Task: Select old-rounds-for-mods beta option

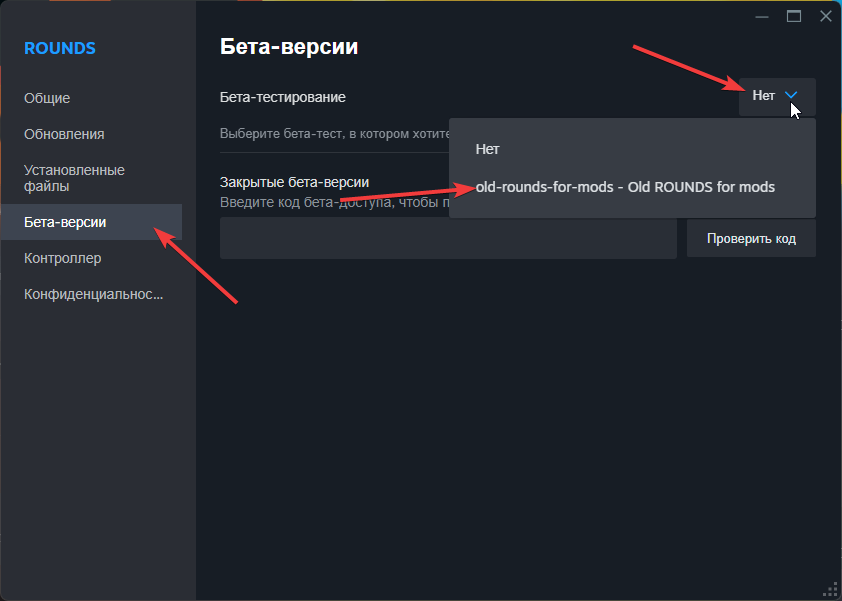Action: (x=632, y=187)
